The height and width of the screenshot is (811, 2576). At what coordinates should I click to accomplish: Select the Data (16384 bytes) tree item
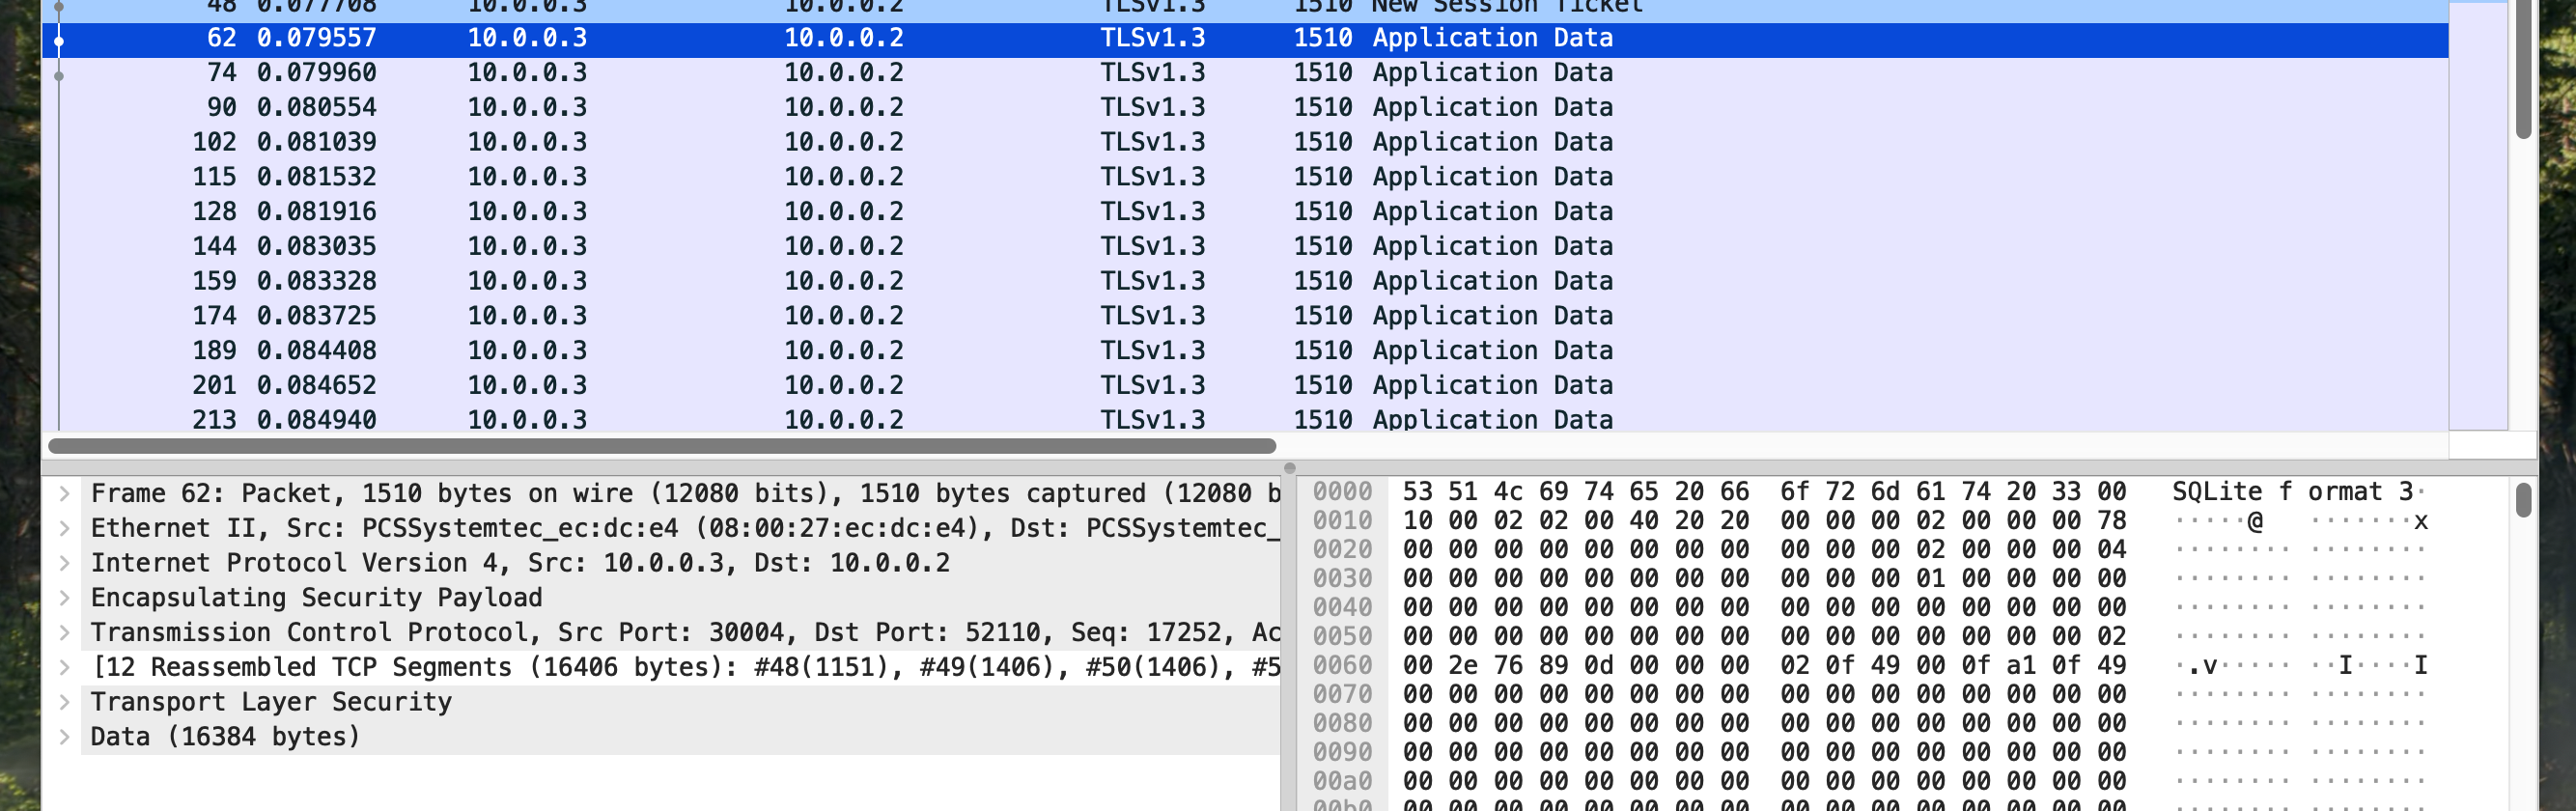coord(680,737)
